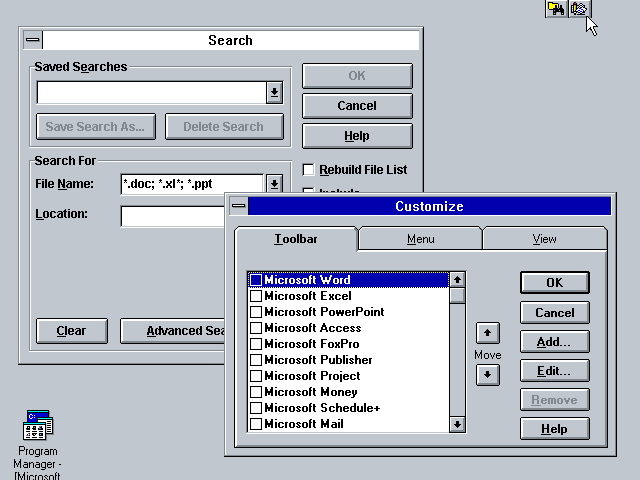Click Cancel in the Customize dialog

[555, 313]
